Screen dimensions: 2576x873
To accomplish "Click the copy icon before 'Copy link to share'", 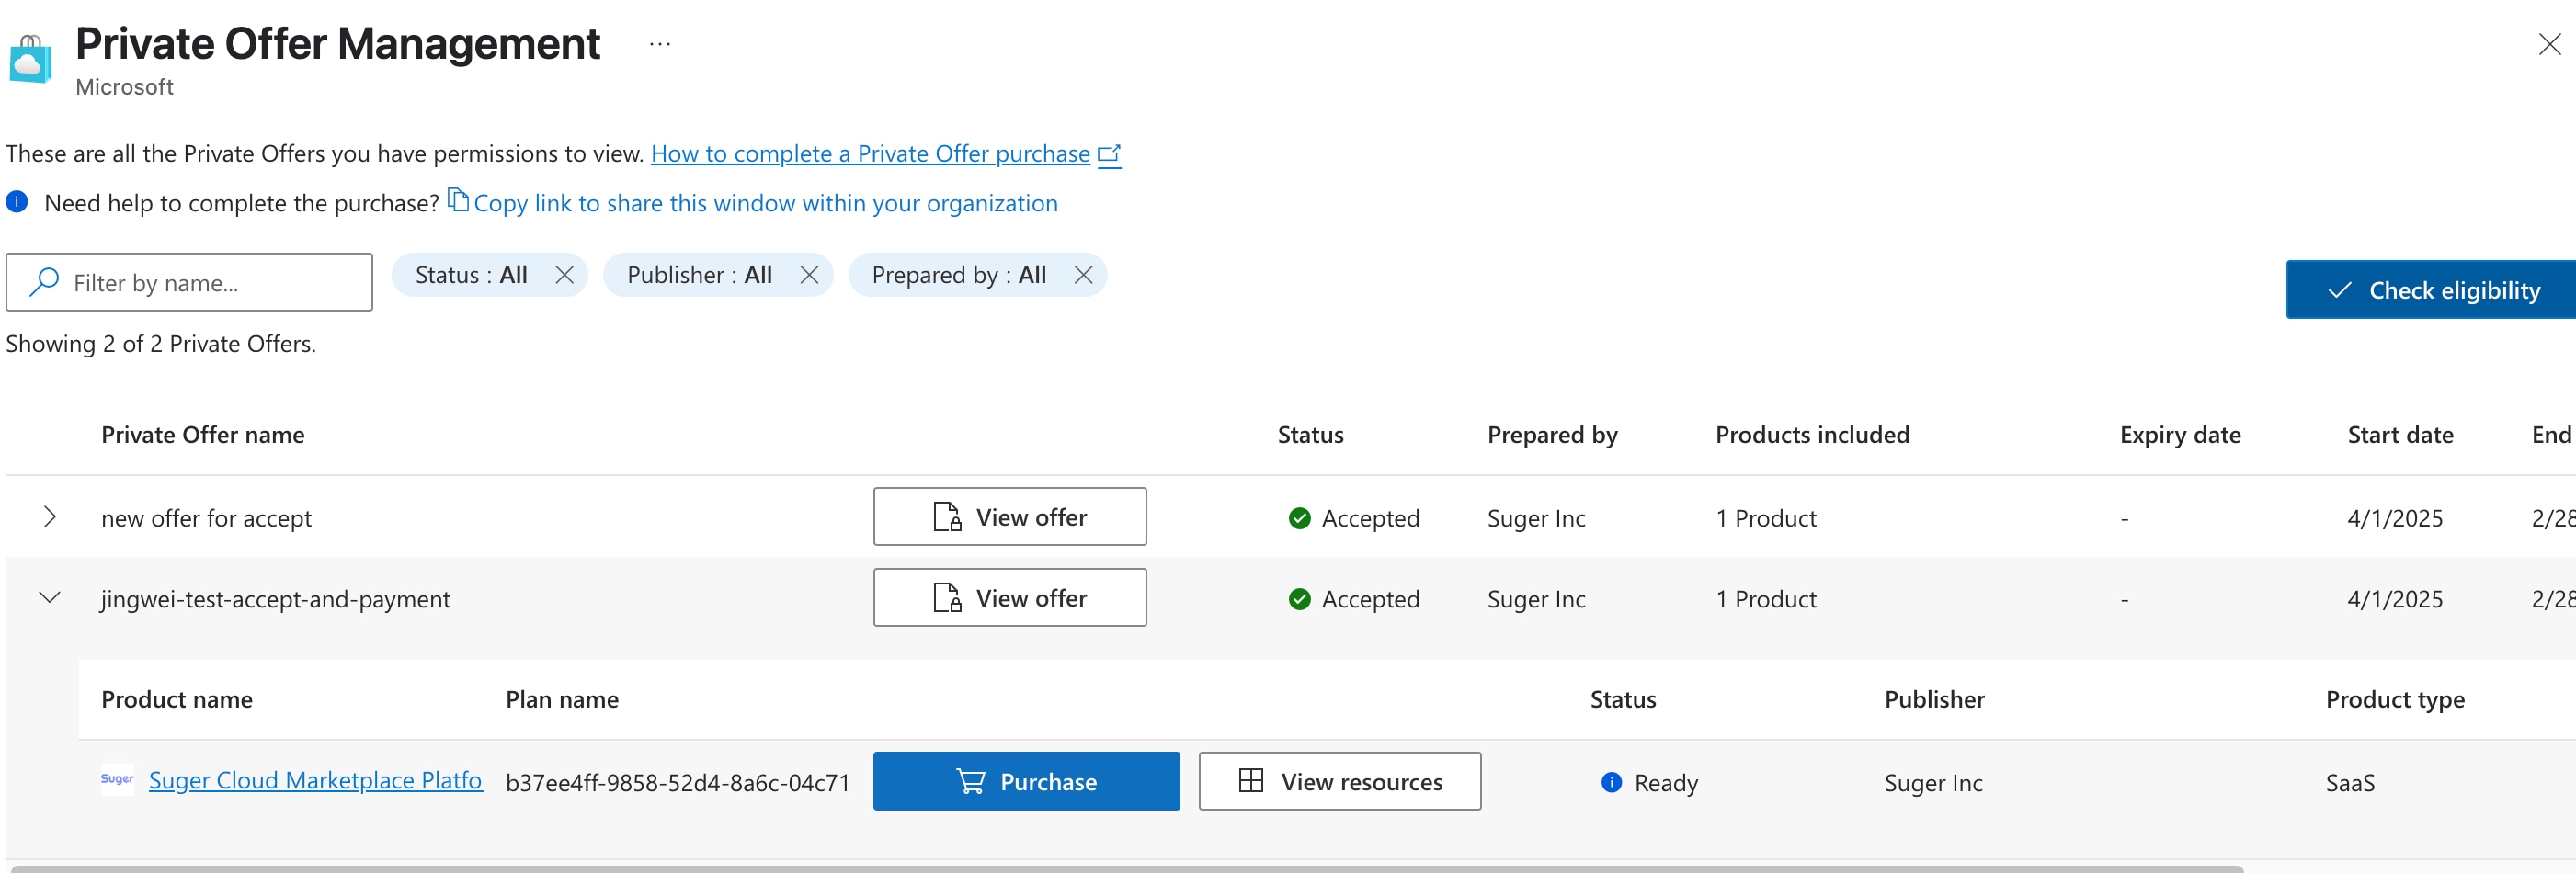I will click(458, 200).
